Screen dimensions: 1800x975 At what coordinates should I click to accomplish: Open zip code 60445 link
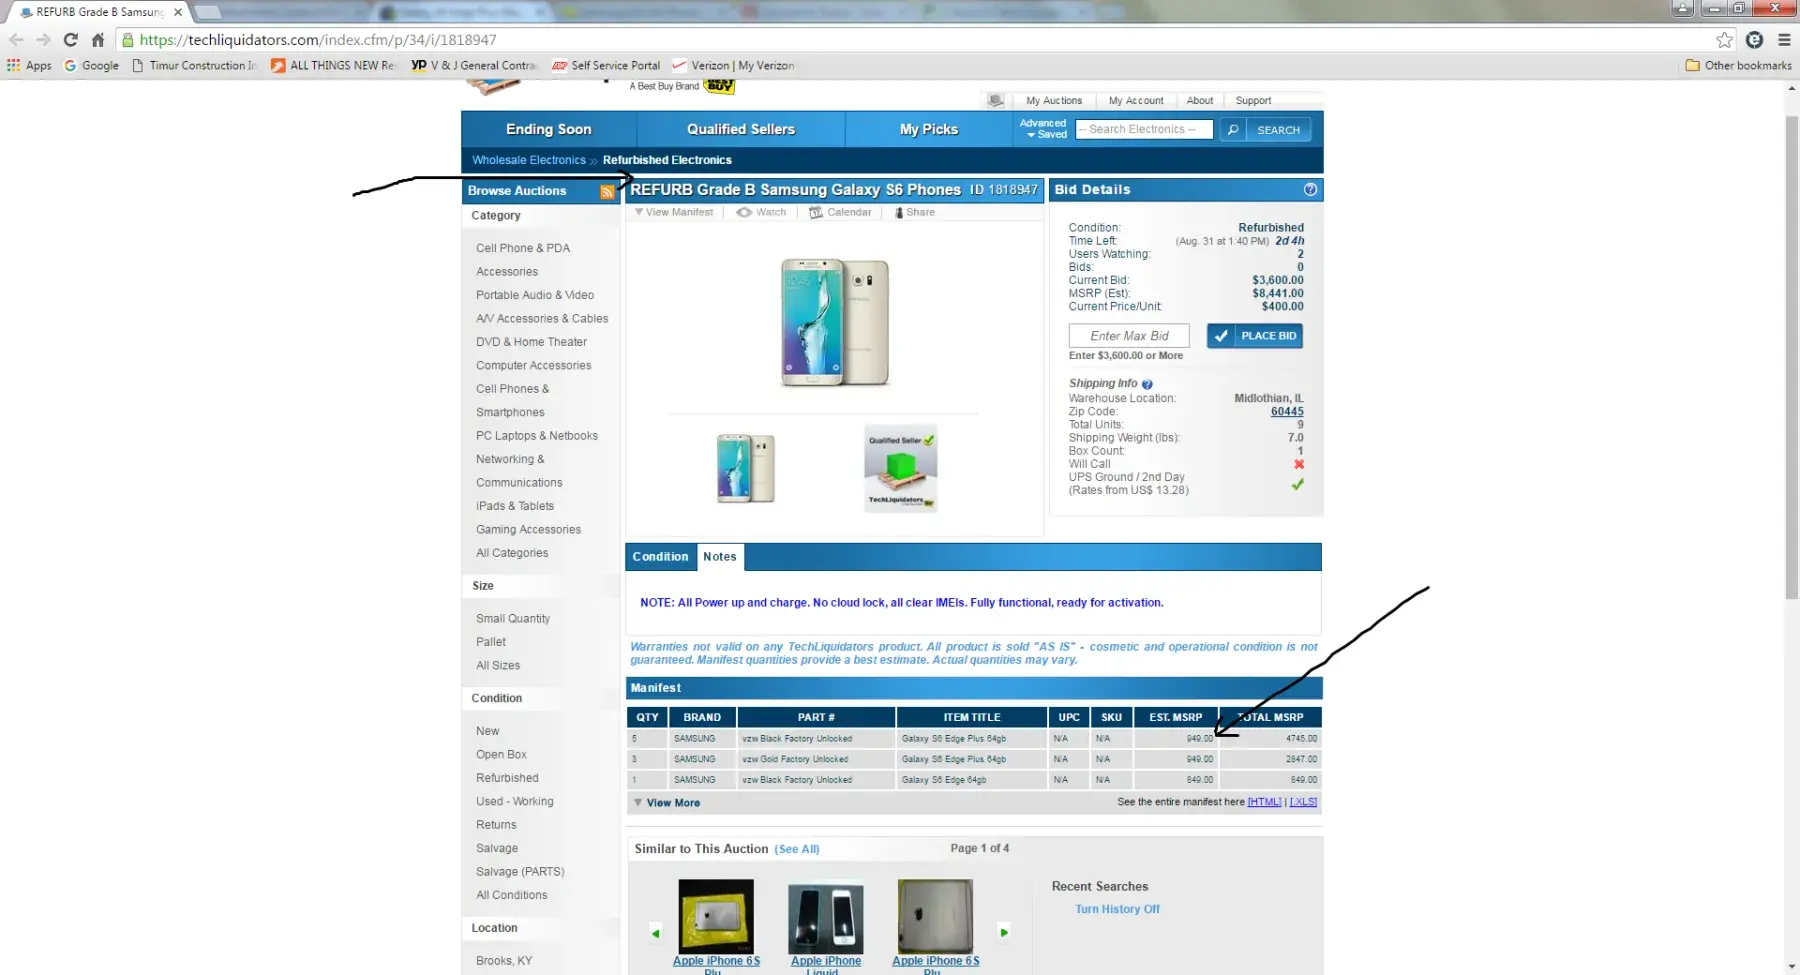[1286, 411]
